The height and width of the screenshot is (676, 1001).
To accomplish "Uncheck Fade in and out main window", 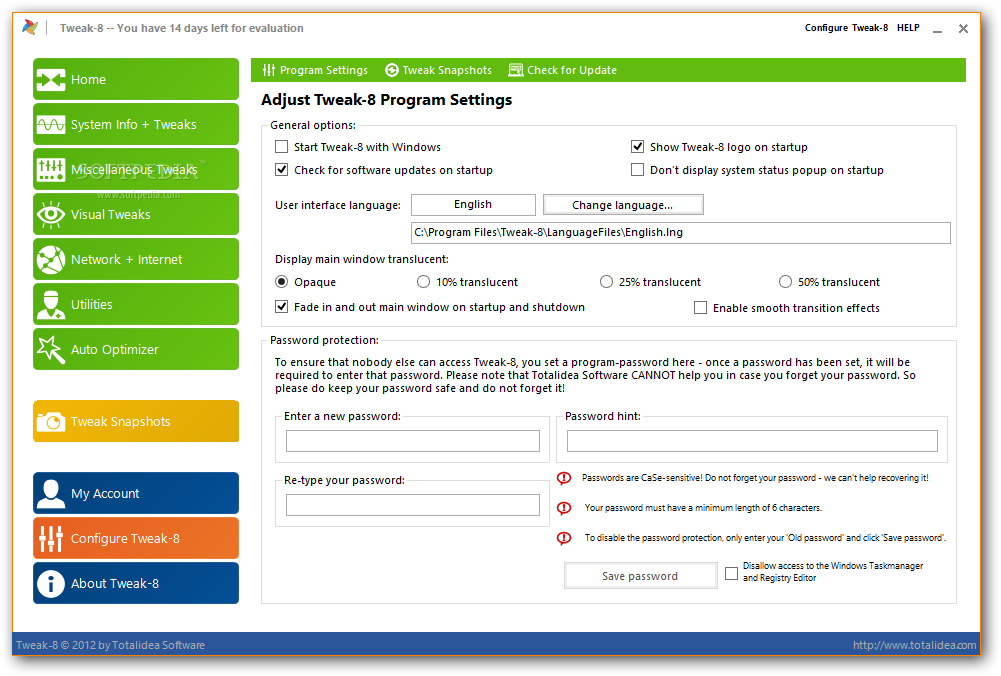I will coord(282,307).
